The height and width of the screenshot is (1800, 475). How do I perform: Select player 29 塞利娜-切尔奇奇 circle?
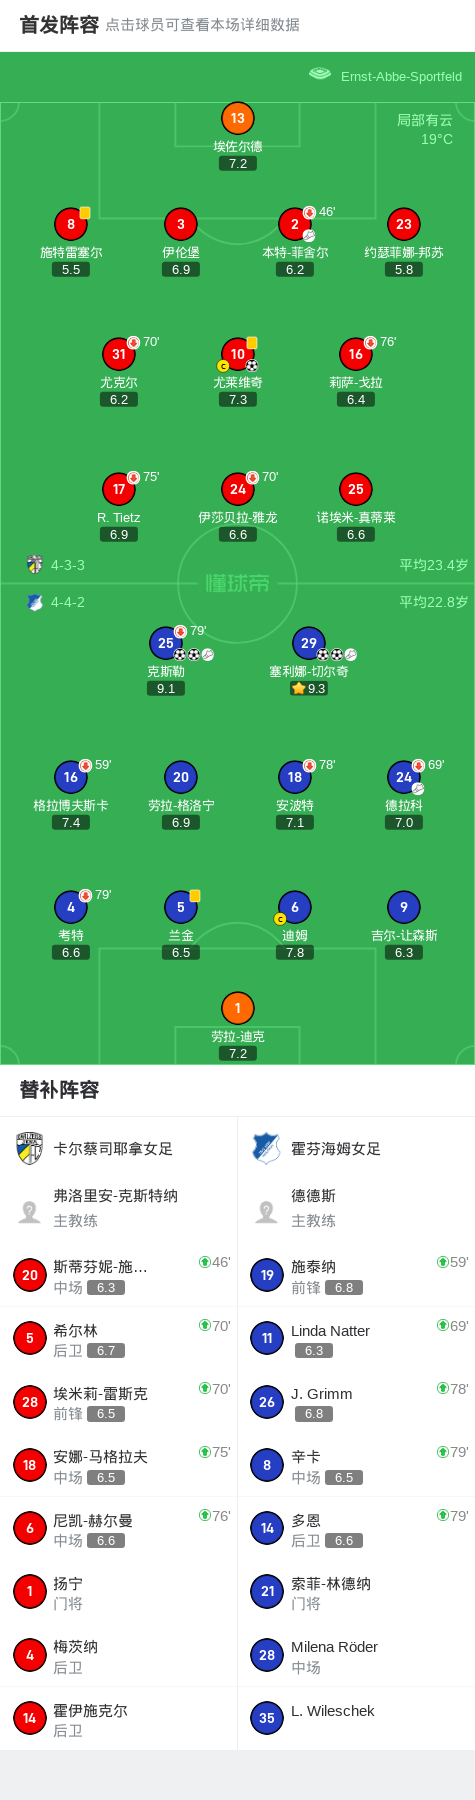click(x=309, y=643)
